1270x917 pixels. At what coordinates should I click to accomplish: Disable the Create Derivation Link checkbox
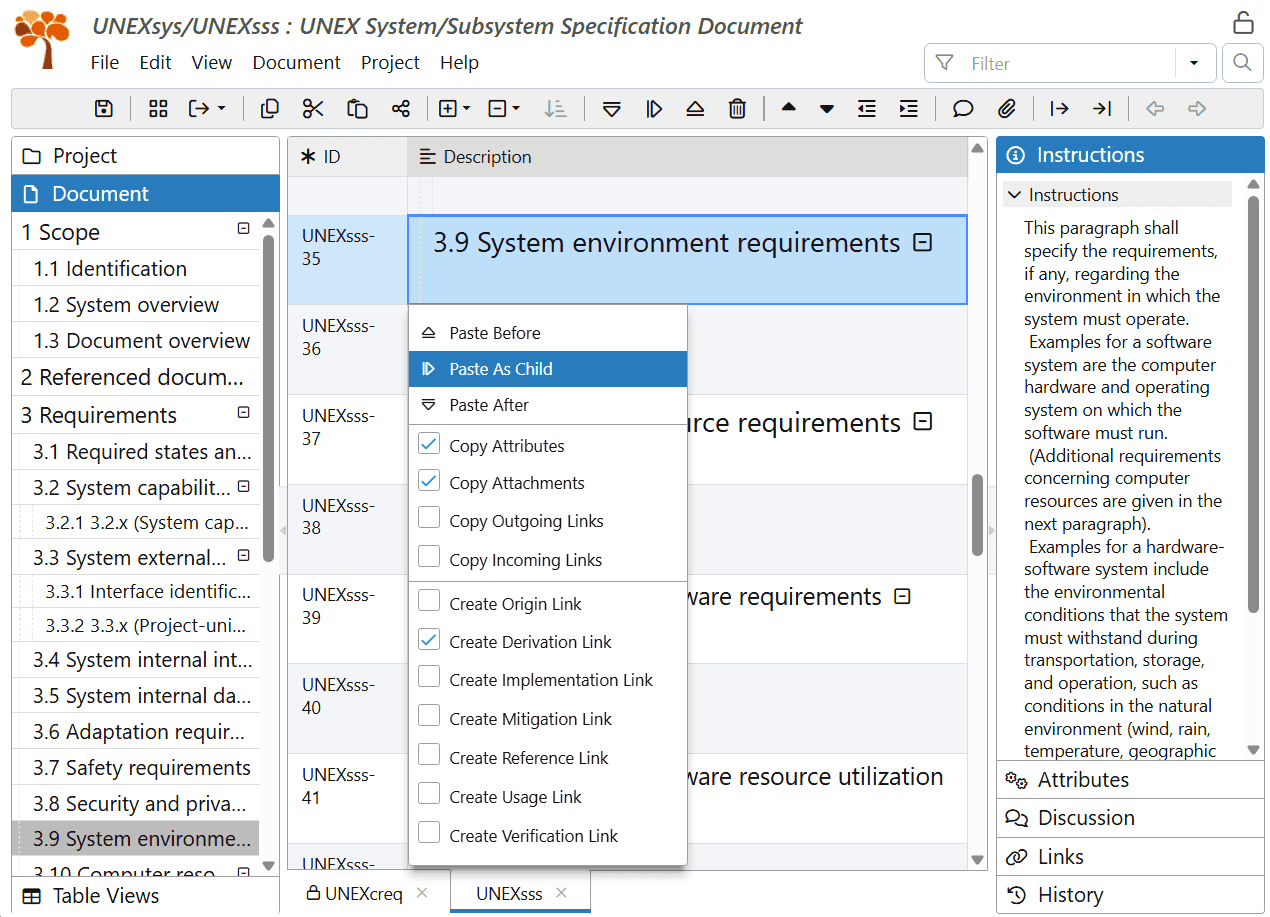pyautogui.click(x=429, y=641)
